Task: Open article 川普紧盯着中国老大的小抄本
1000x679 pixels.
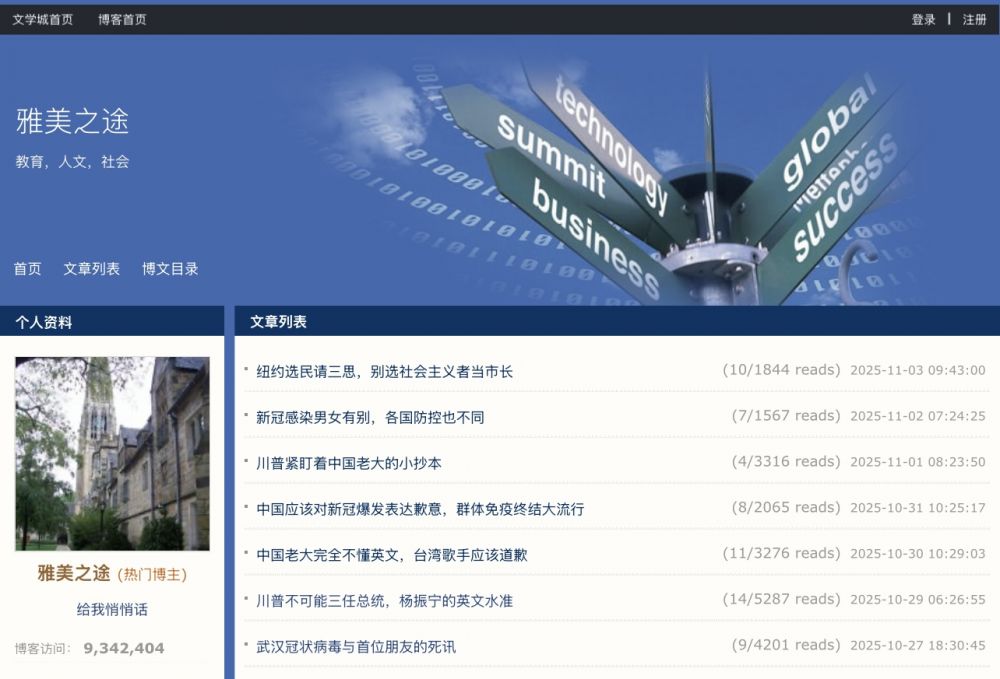Action: click(x=348, y=463)
